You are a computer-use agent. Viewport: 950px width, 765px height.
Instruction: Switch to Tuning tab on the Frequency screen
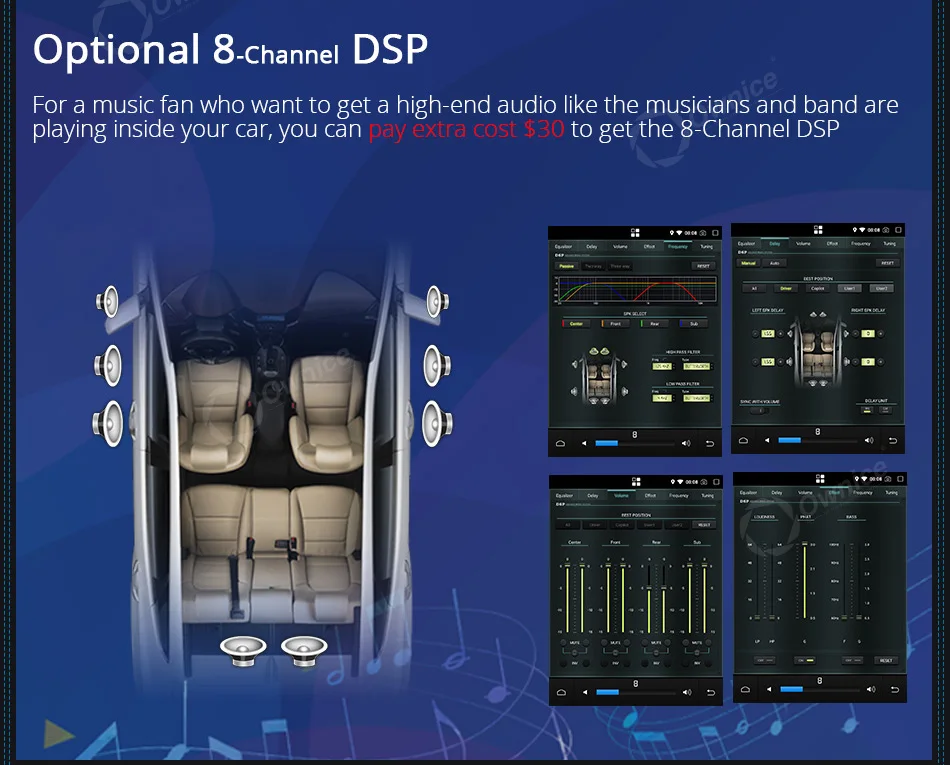pos(706,247)
